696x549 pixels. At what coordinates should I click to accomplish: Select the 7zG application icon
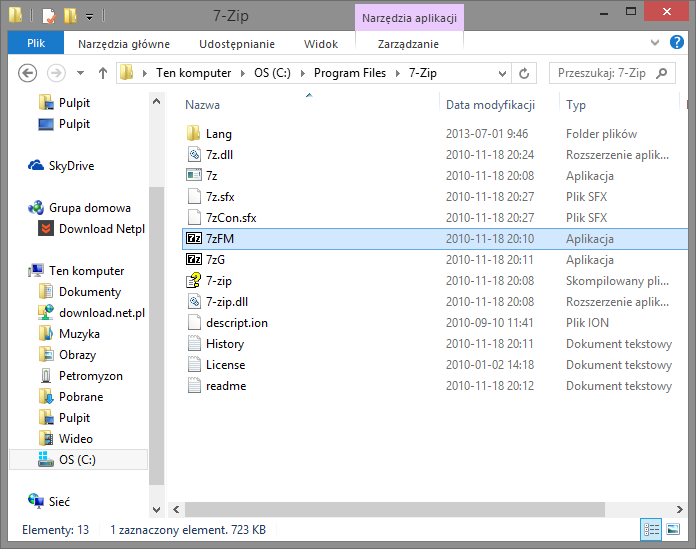pos(194,259)
